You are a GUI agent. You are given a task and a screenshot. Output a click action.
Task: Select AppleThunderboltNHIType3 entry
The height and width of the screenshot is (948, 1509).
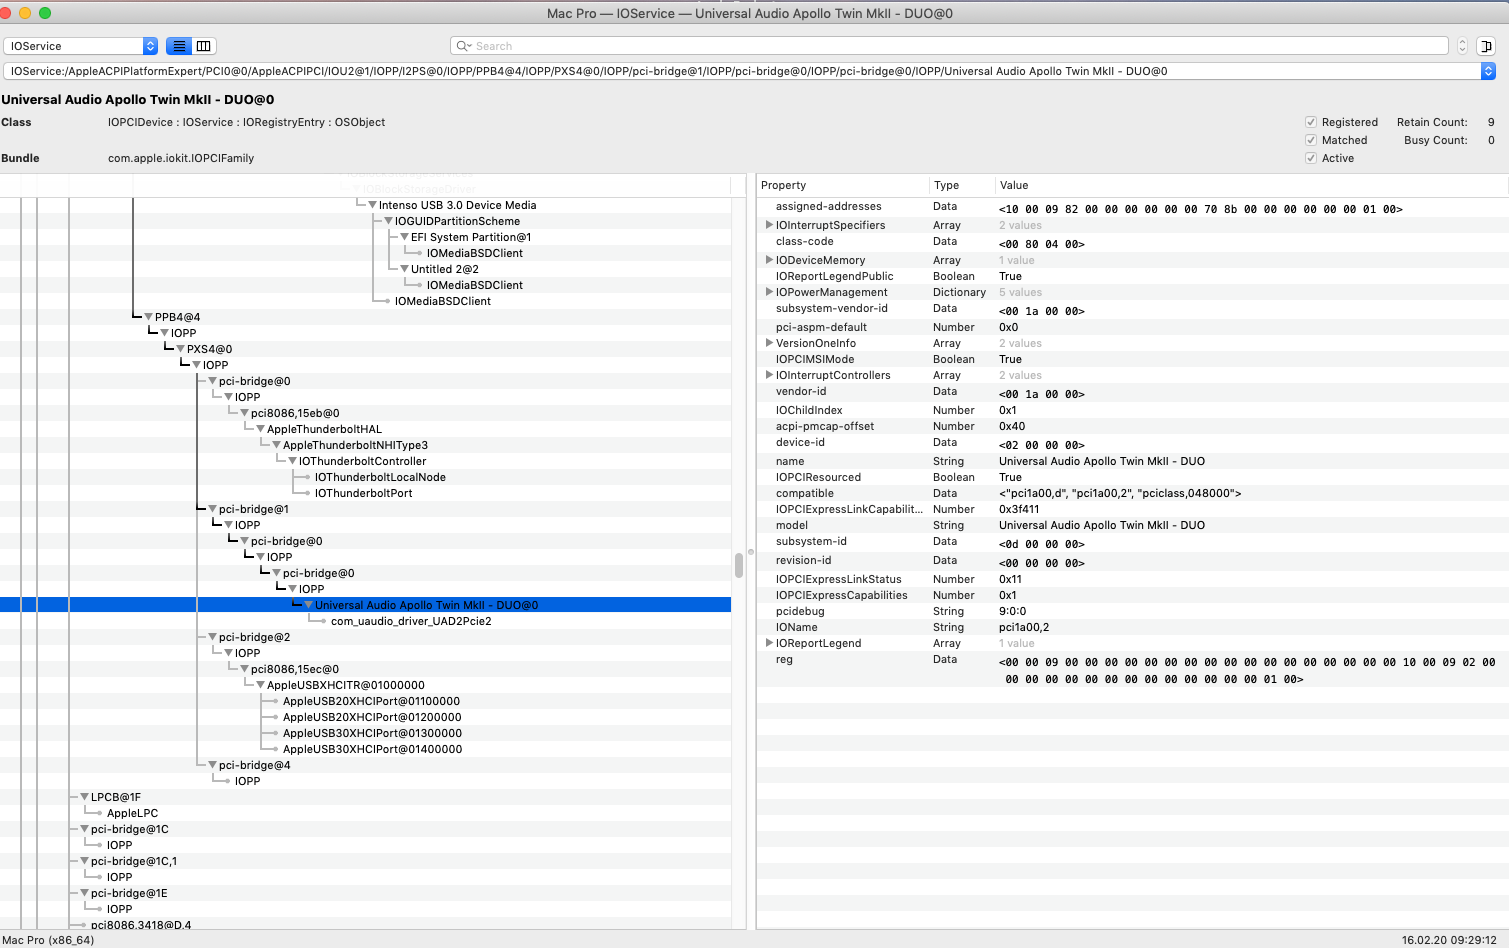(x=355, y=445)
